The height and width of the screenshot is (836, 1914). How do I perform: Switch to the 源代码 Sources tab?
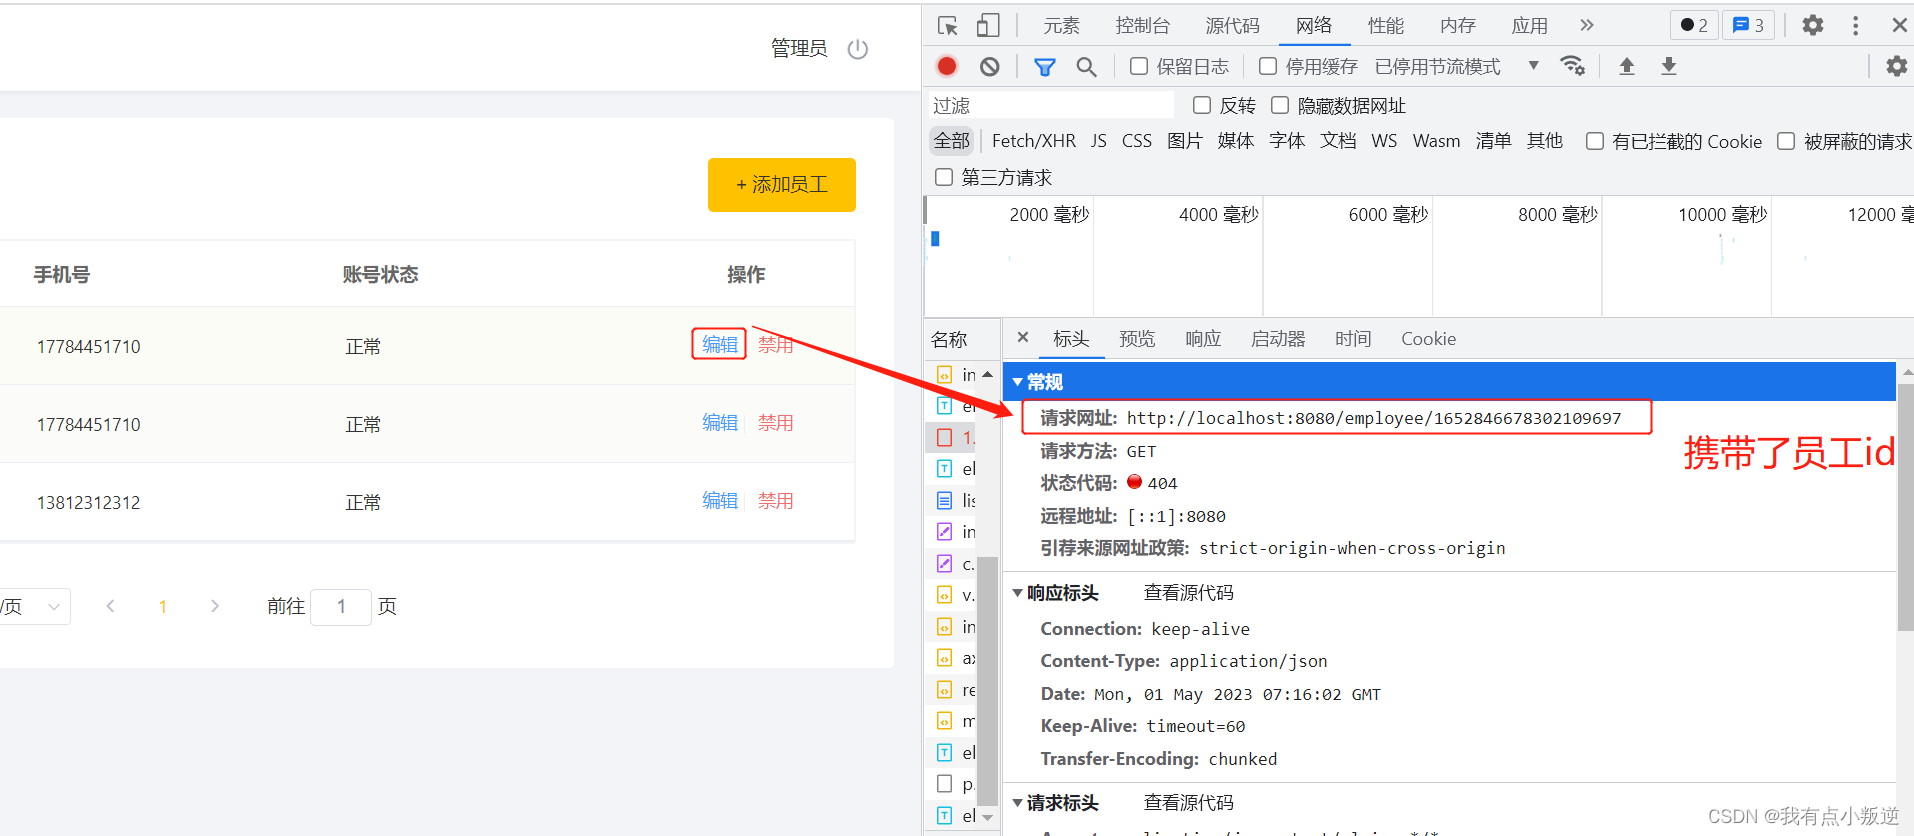1232,26
